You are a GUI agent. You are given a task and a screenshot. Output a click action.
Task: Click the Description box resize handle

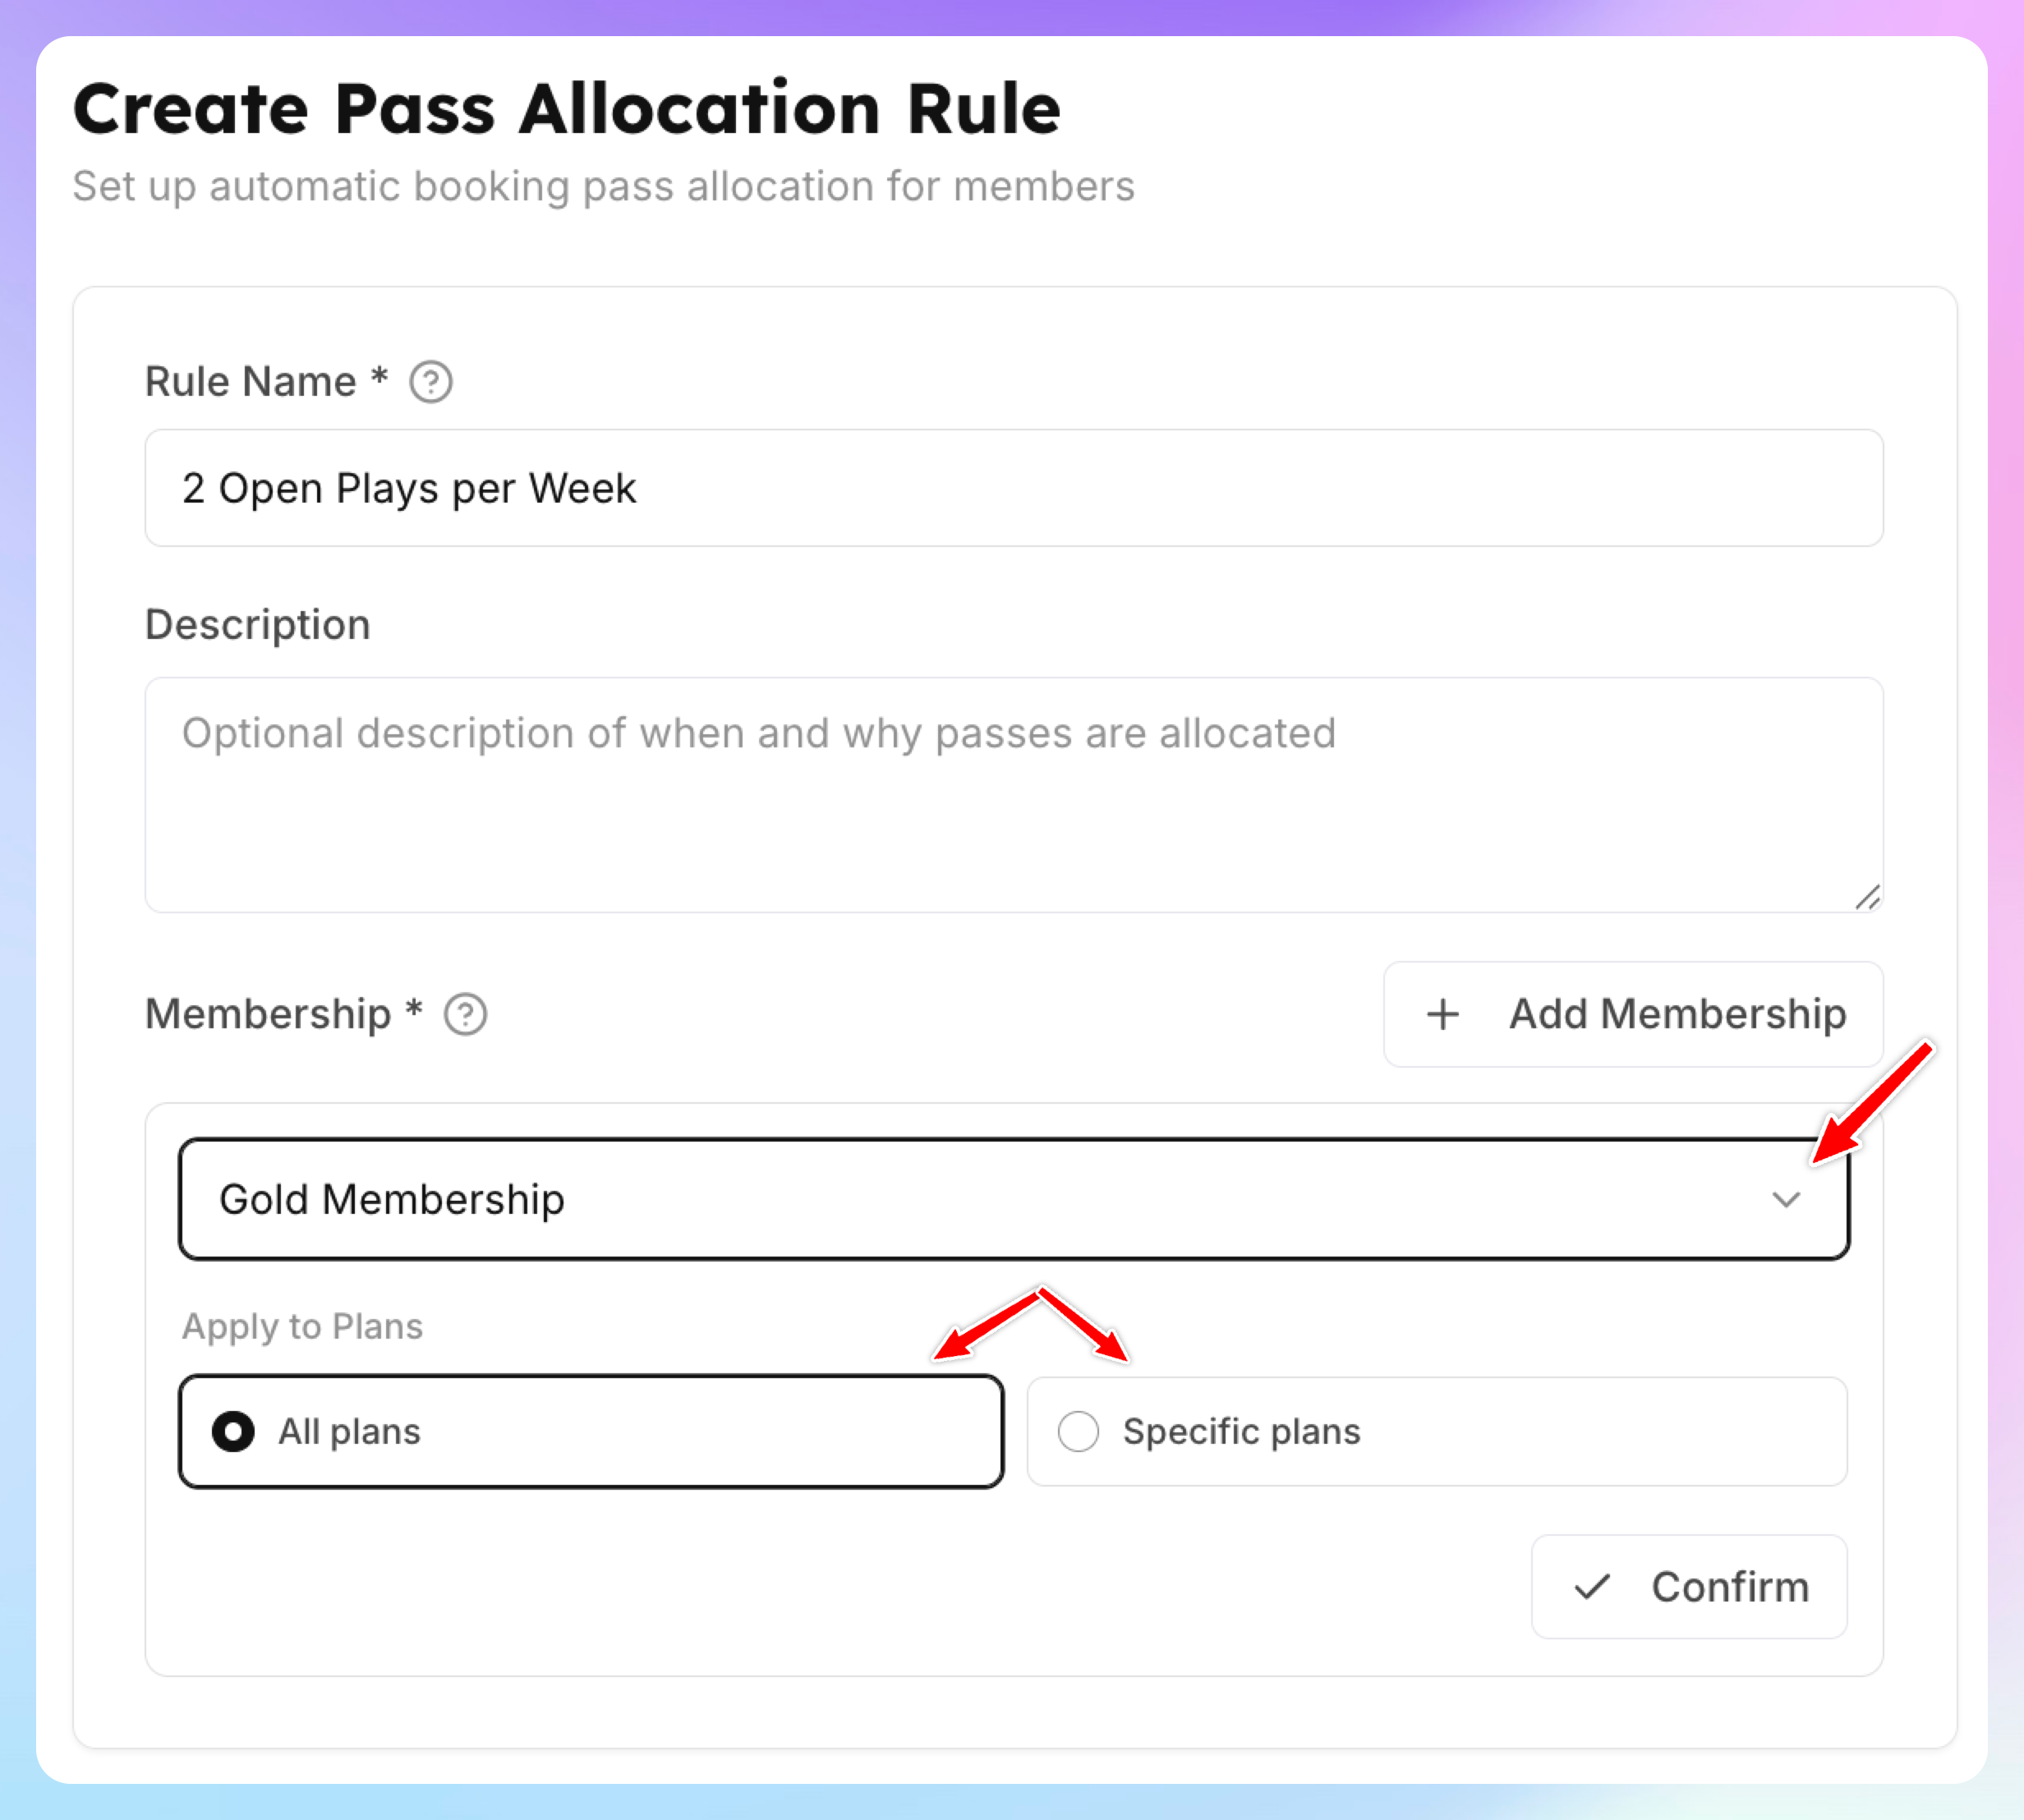(1867, 897)
